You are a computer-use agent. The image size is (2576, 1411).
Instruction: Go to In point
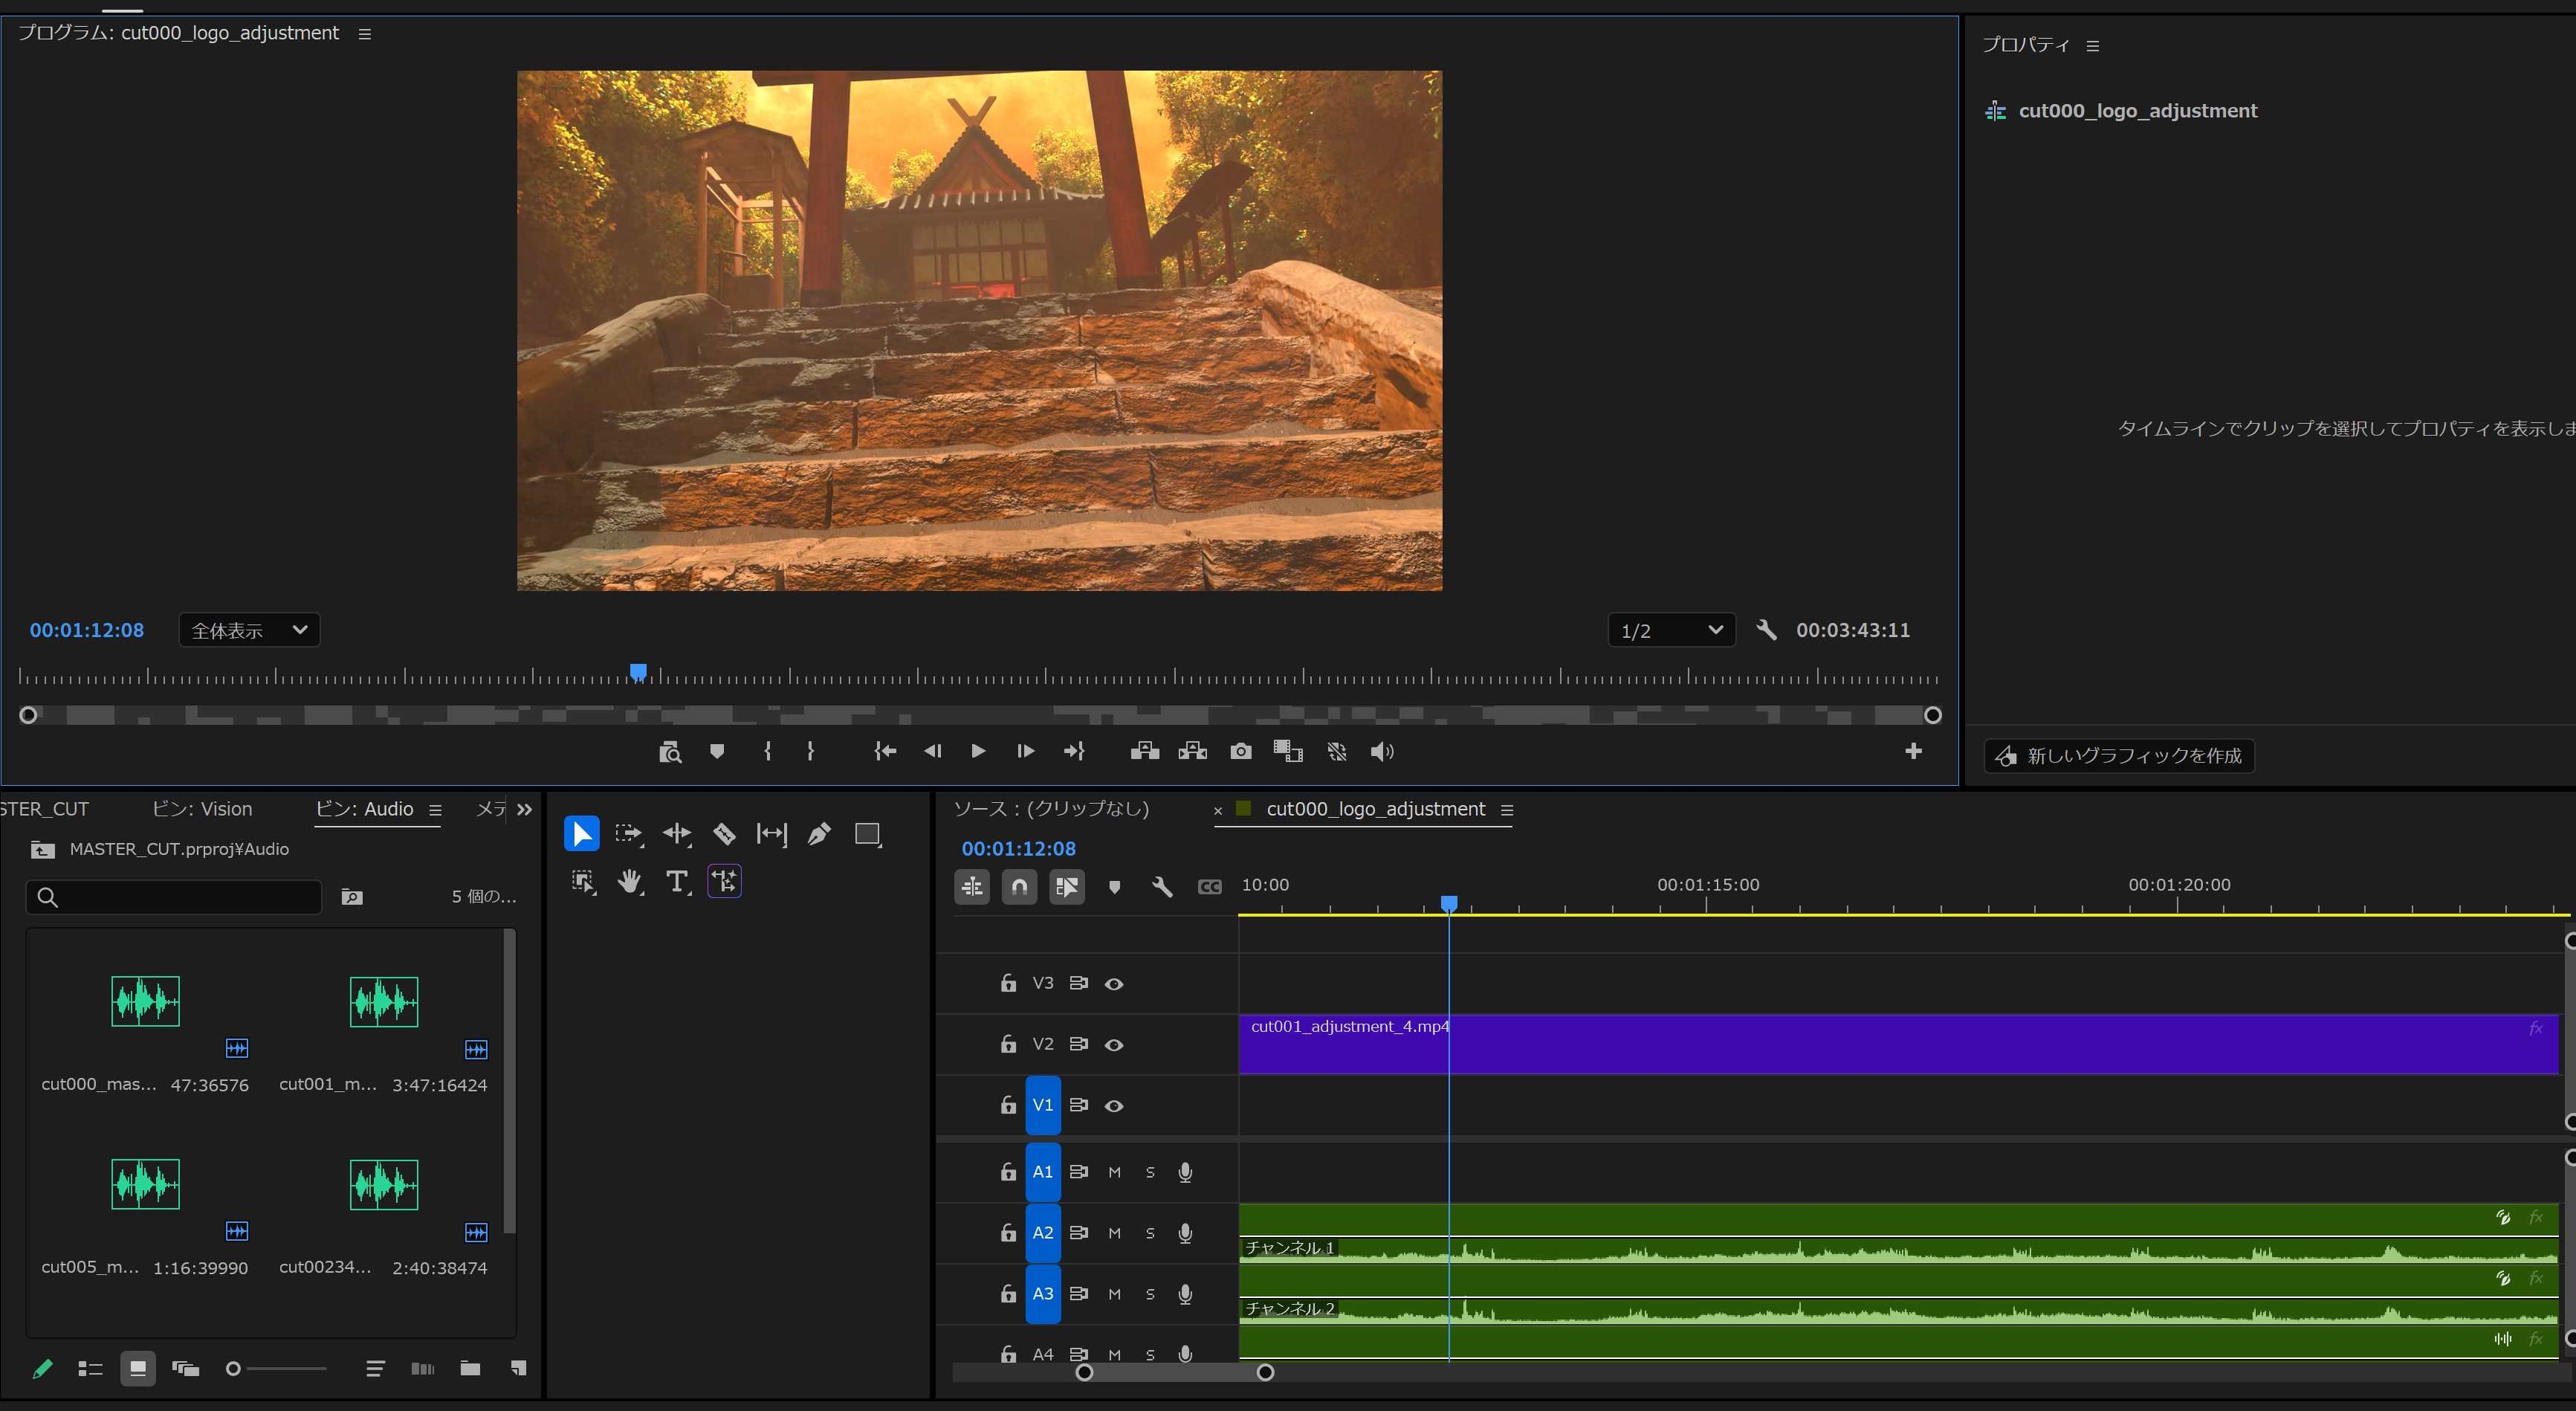885,751
